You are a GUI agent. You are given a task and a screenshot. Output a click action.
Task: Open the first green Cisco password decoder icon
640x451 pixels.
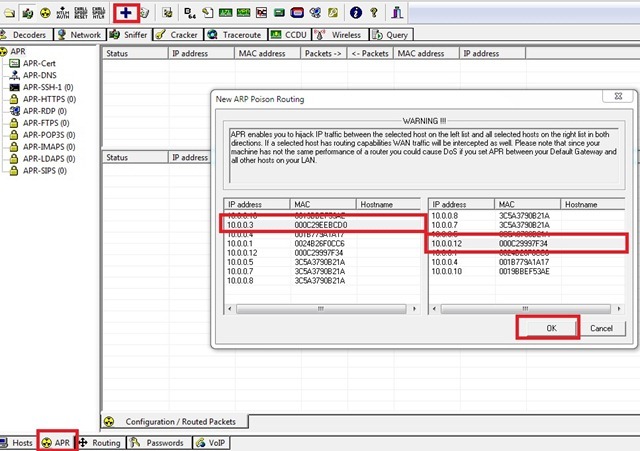(x=225, y=13)
